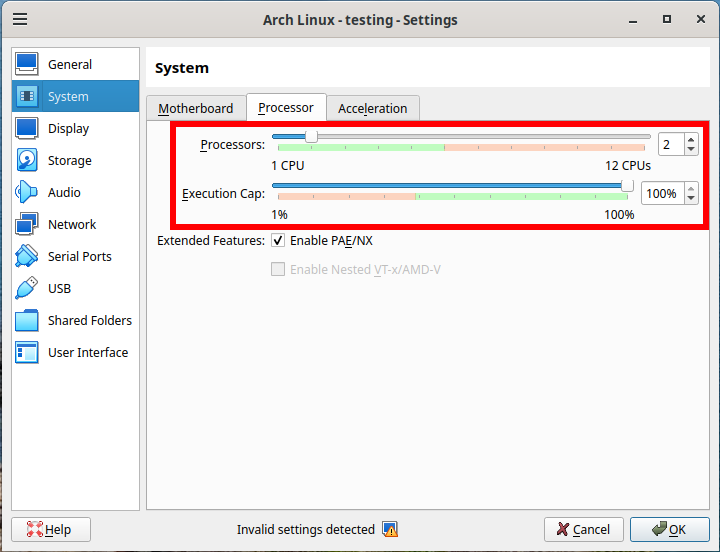Open the window menu in title bar
720x552 pixels.
(20, 19)
